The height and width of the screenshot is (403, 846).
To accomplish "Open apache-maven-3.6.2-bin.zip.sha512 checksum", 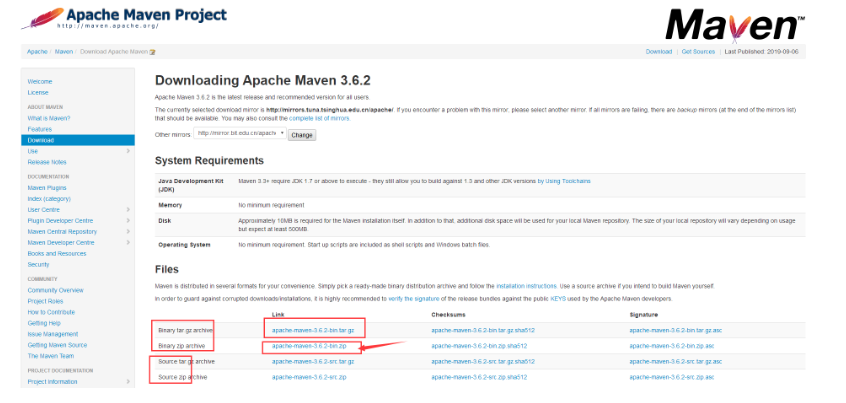I will click(x=479, y=346).
